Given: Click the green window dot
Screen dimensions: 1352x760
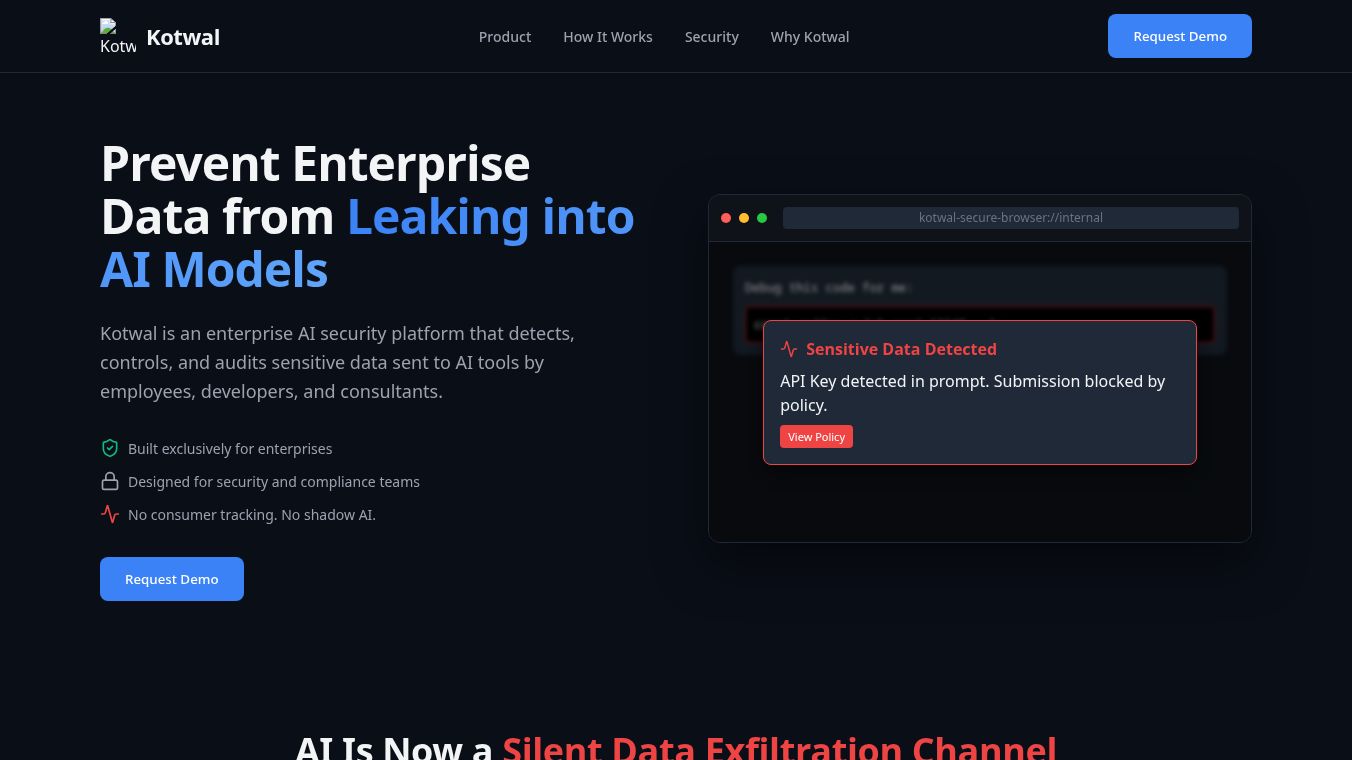Looking at the screenshot, I should click(762, 218).
